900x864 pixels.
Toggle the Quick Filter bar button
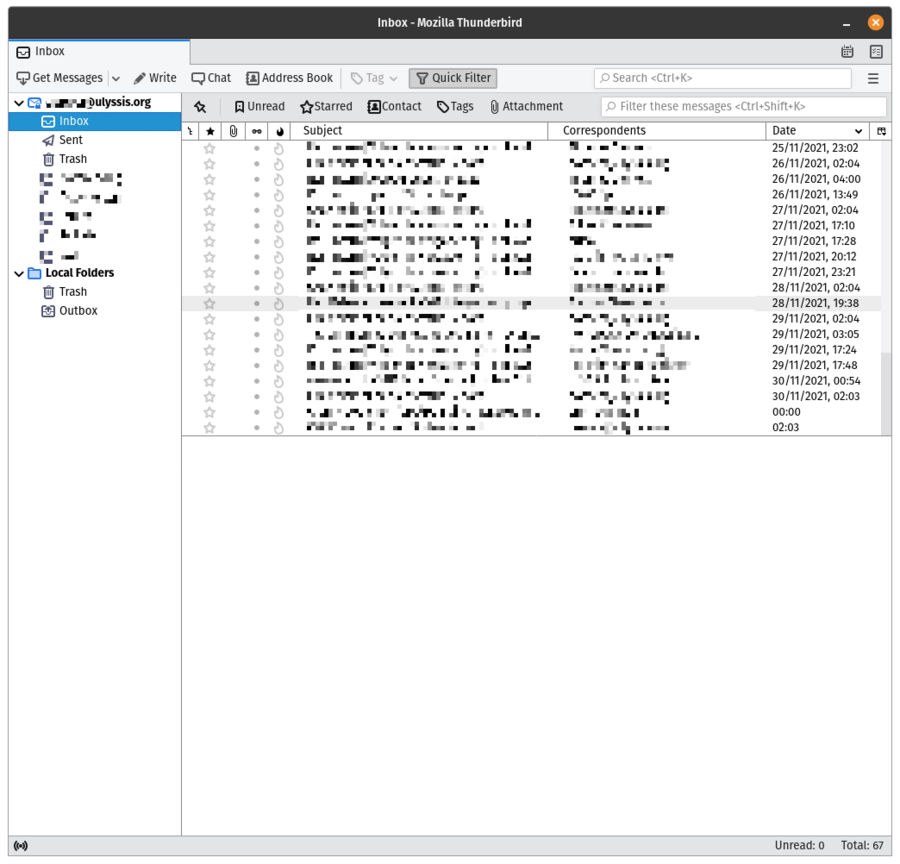452,78
